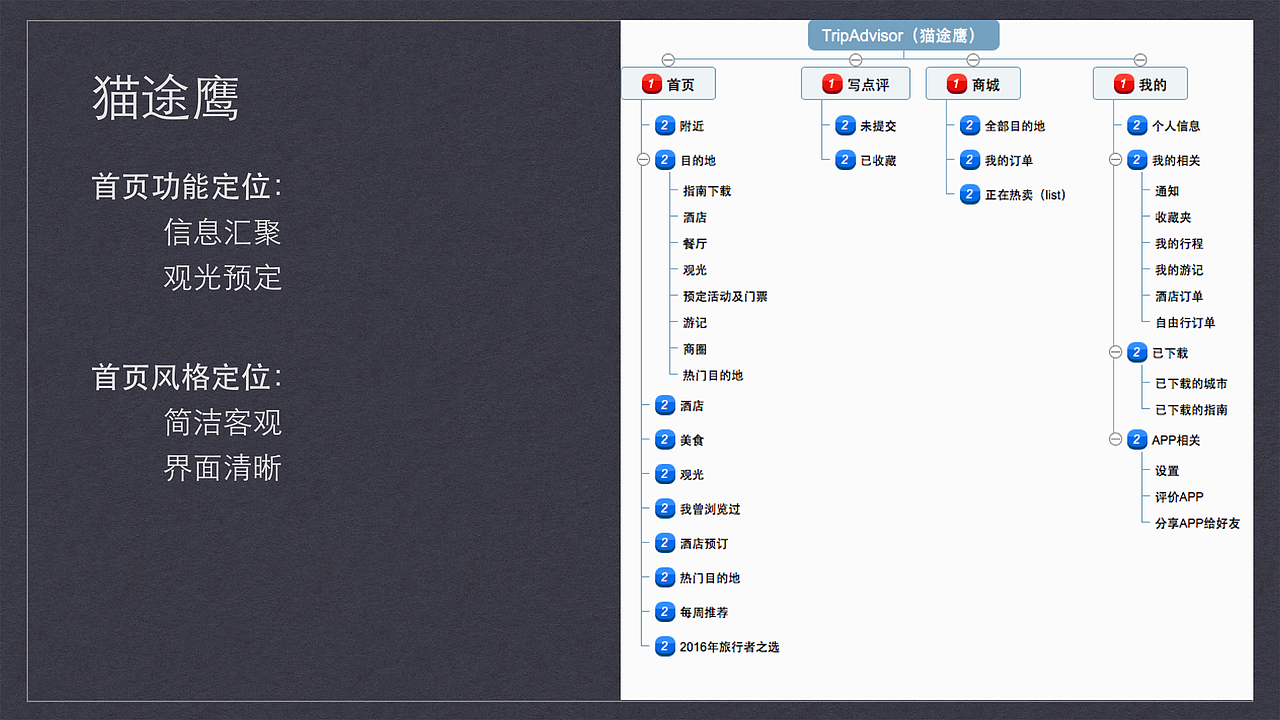Click the red priority 1 icon on 写点评
This screenshot has width=1280, height=720.
tap(832, 85)
